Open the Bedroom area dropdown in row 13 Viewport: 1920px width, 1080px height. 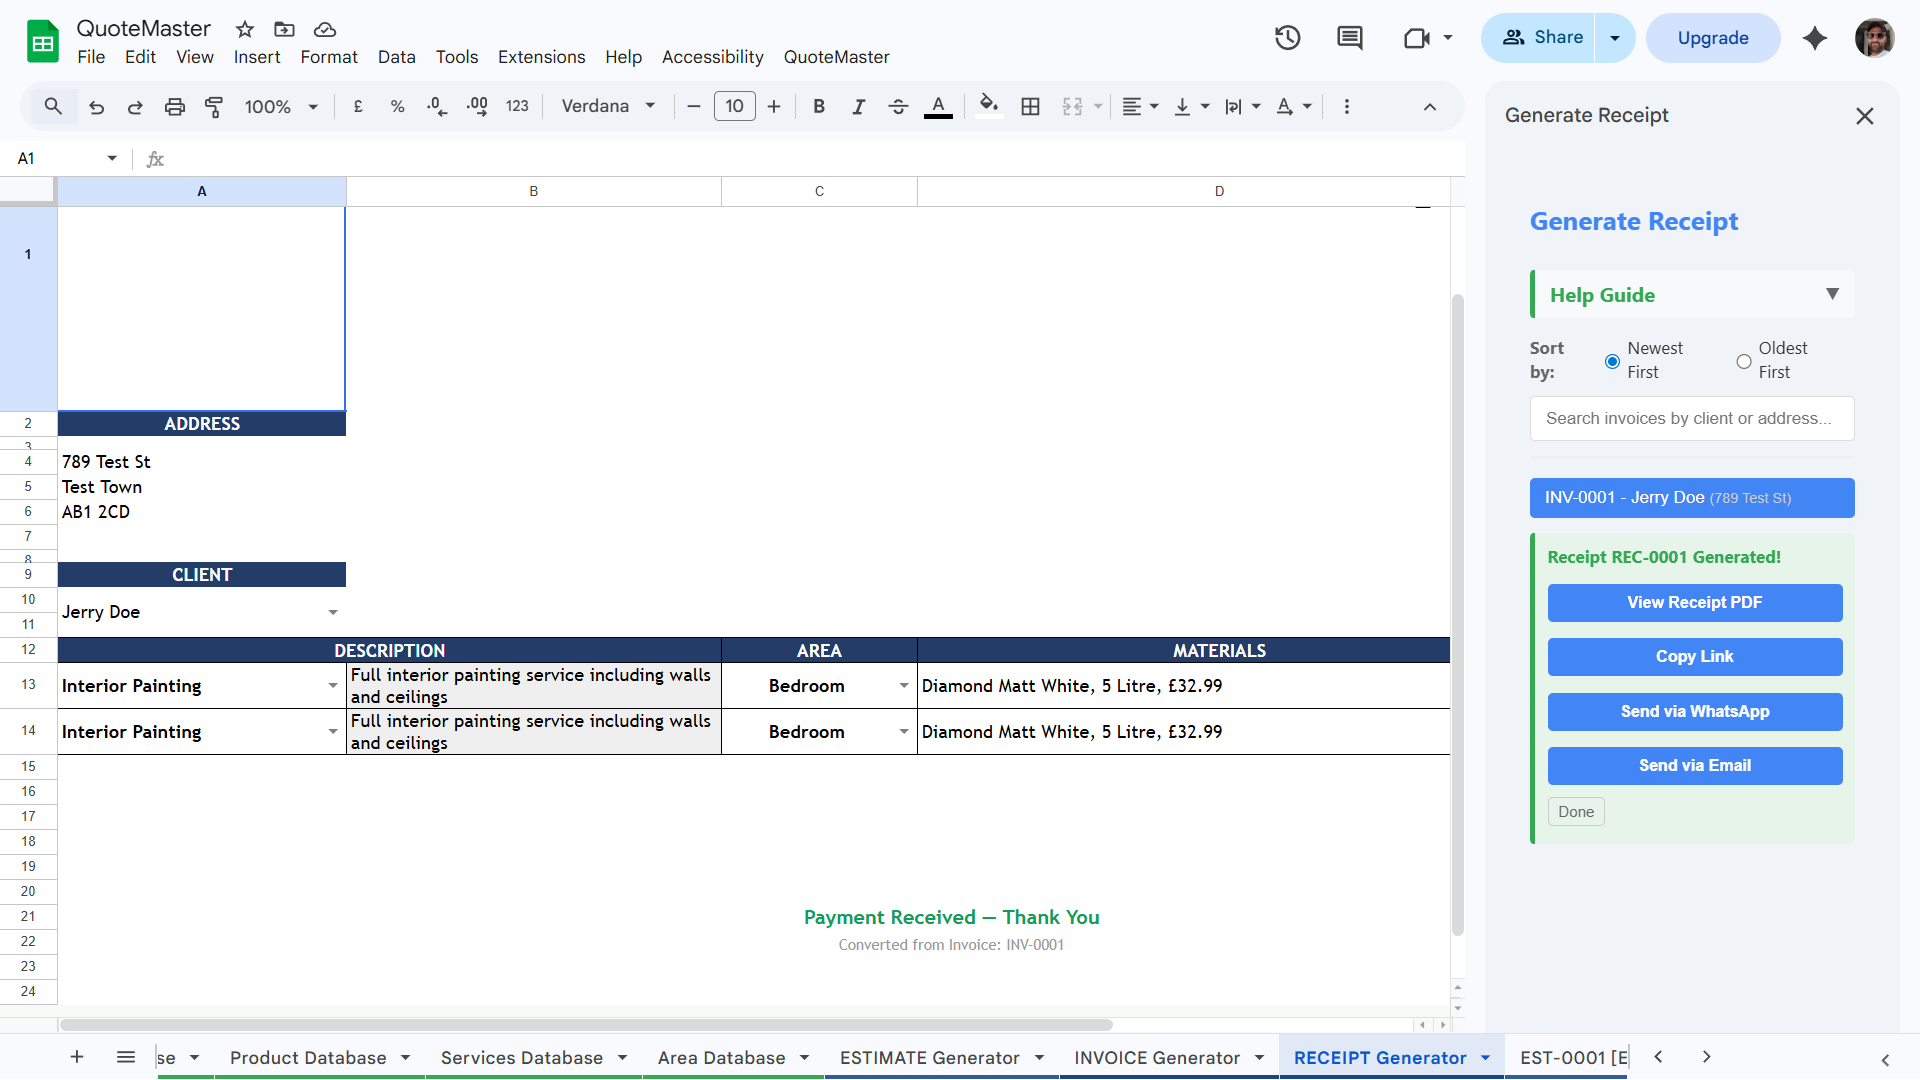click(x=904, y=686)
